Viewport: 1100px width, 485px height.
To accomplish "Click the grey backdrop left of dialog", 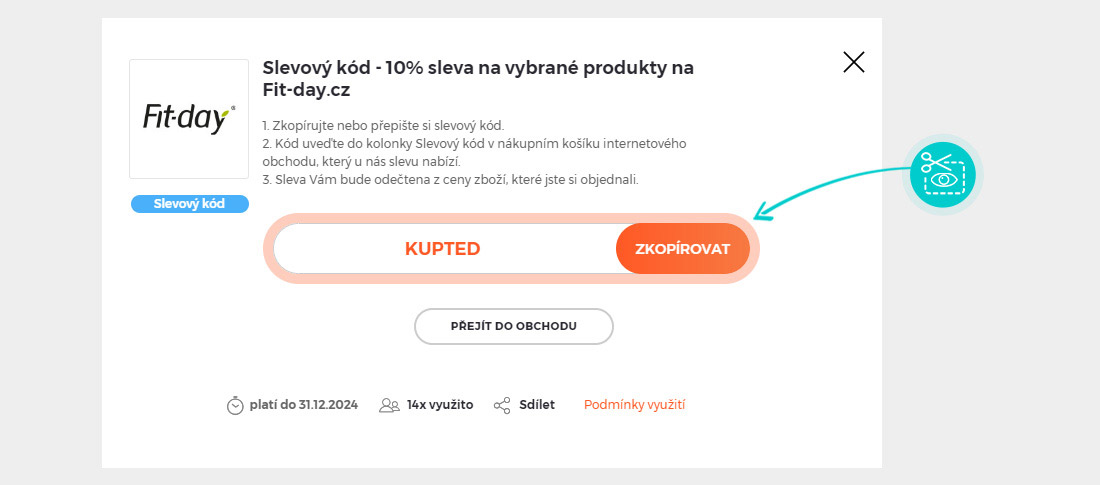I will (50, 242).
